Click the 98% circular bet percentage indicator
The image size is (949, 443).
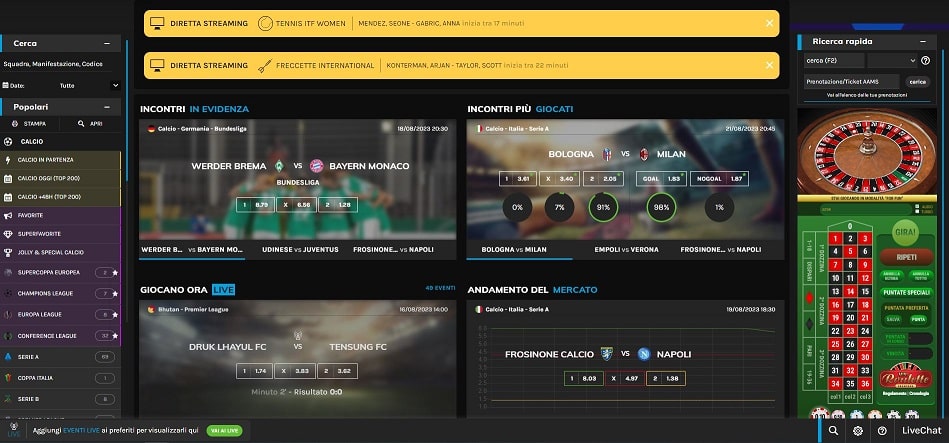[x=662, y=208]
